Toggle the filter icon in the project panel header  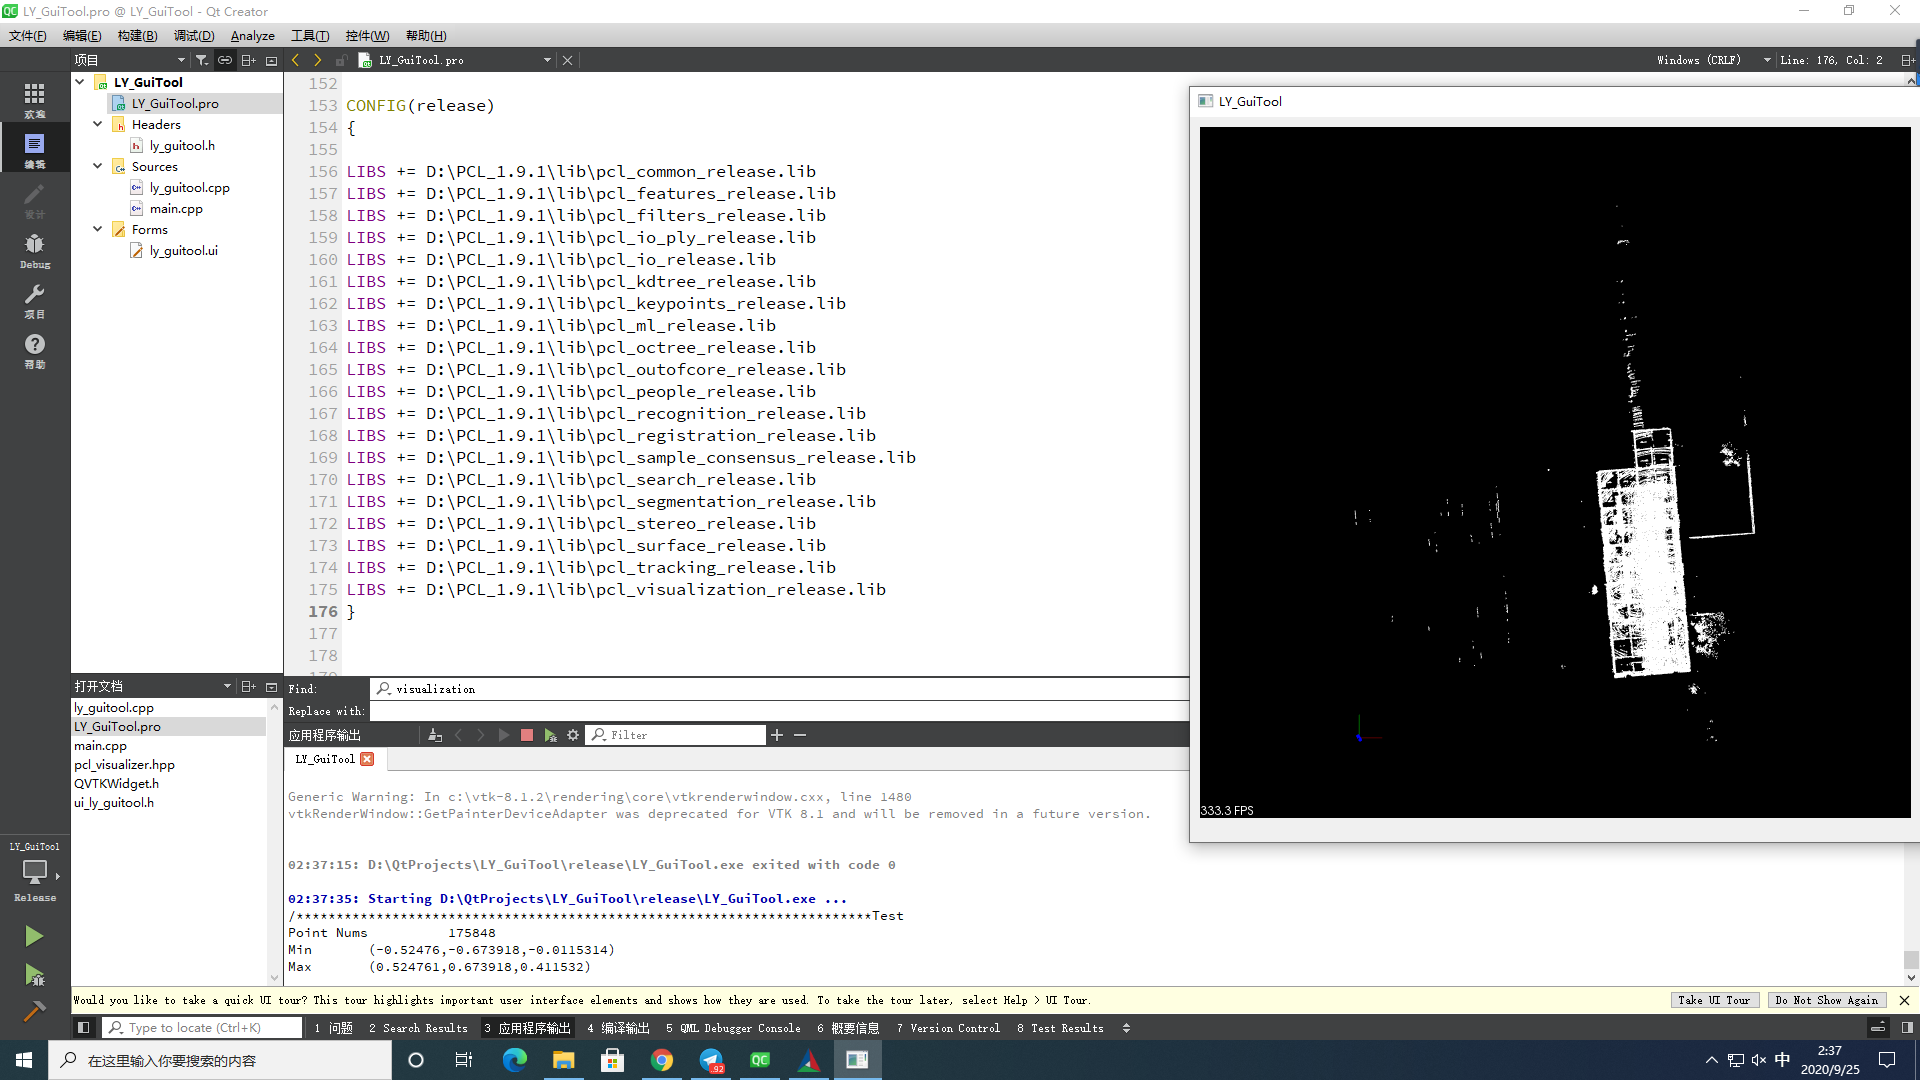coord(202,60)
